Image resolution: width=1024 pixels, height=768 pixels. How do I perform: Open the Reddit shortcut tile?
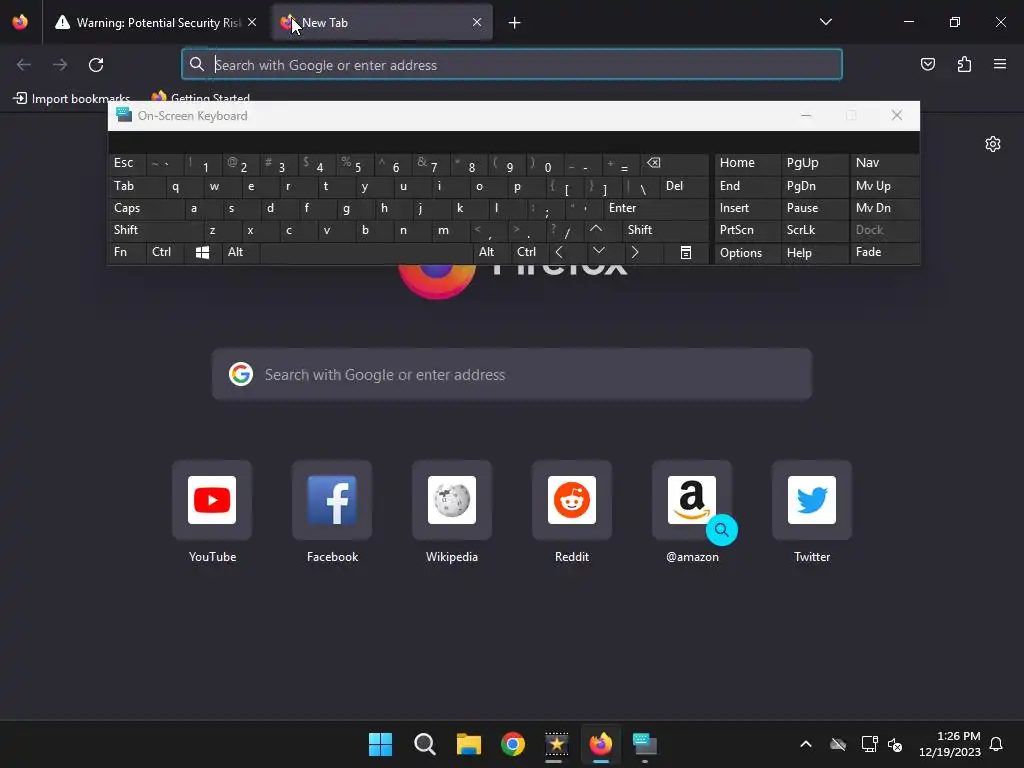[x=571, y=500]
